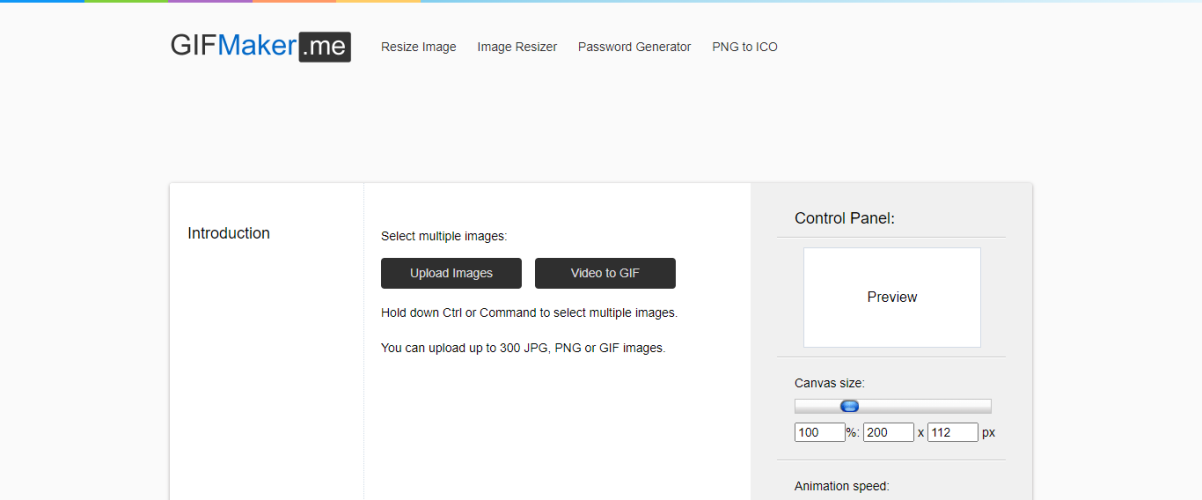The image size is (1202, 500).
Task: Click the Preview box in Control Panel
Action: tap(891, 297)
